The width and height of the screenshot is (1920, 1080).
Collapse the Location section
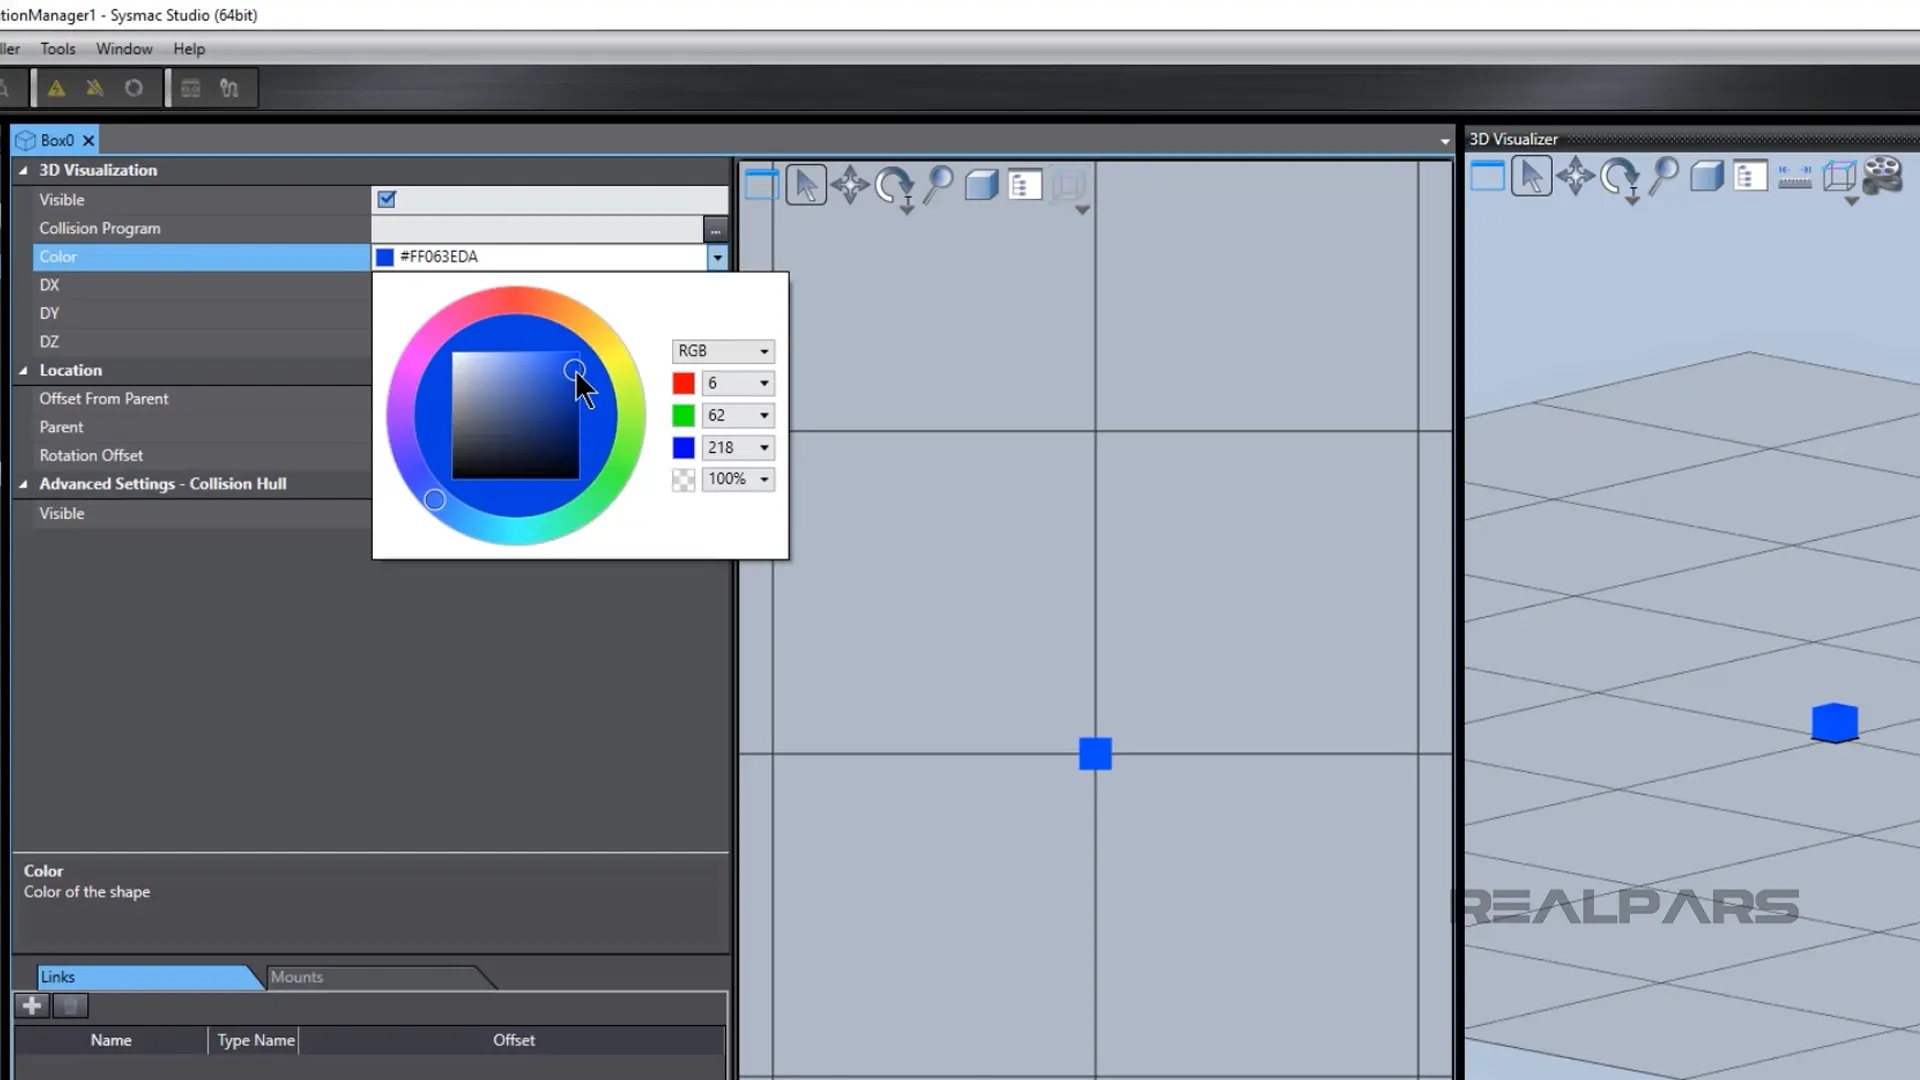coord(23,370)
